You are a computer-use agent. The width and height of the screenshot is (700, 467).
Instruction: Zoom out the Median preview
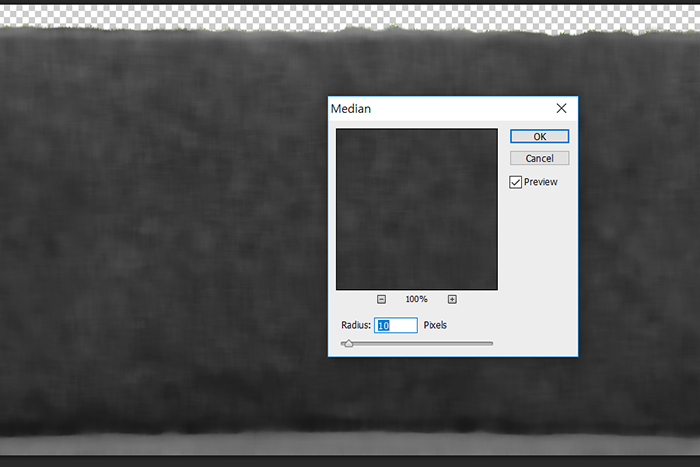tap(381, 299)
